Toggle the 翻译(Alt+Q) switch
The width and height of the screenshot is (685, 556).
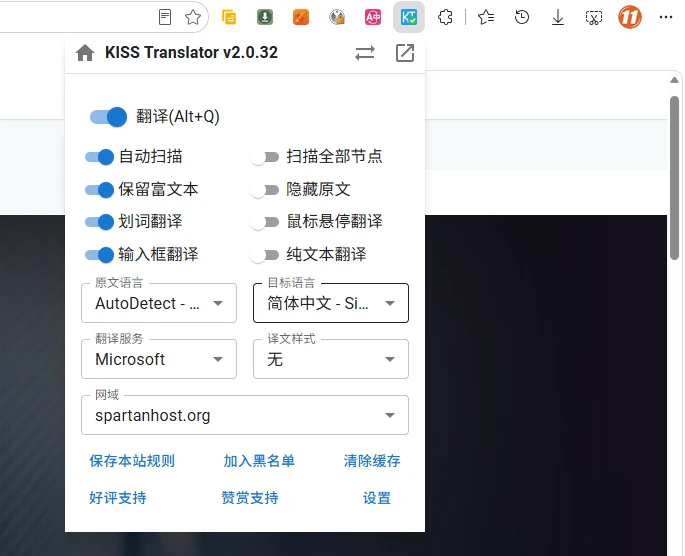pyautogui.click(x=108, y=117)
